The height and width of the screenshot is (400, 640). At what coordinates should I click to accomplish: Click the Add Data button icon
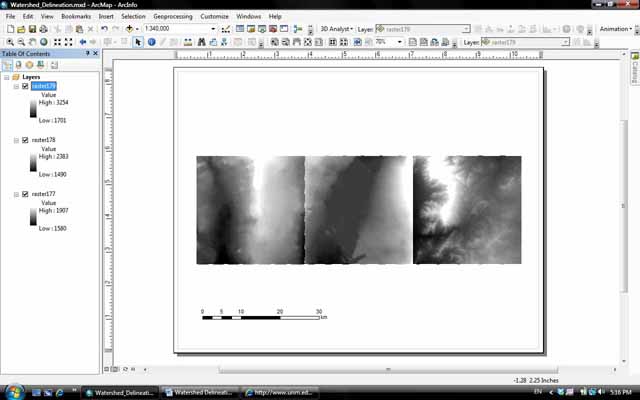tap(130, 29)
